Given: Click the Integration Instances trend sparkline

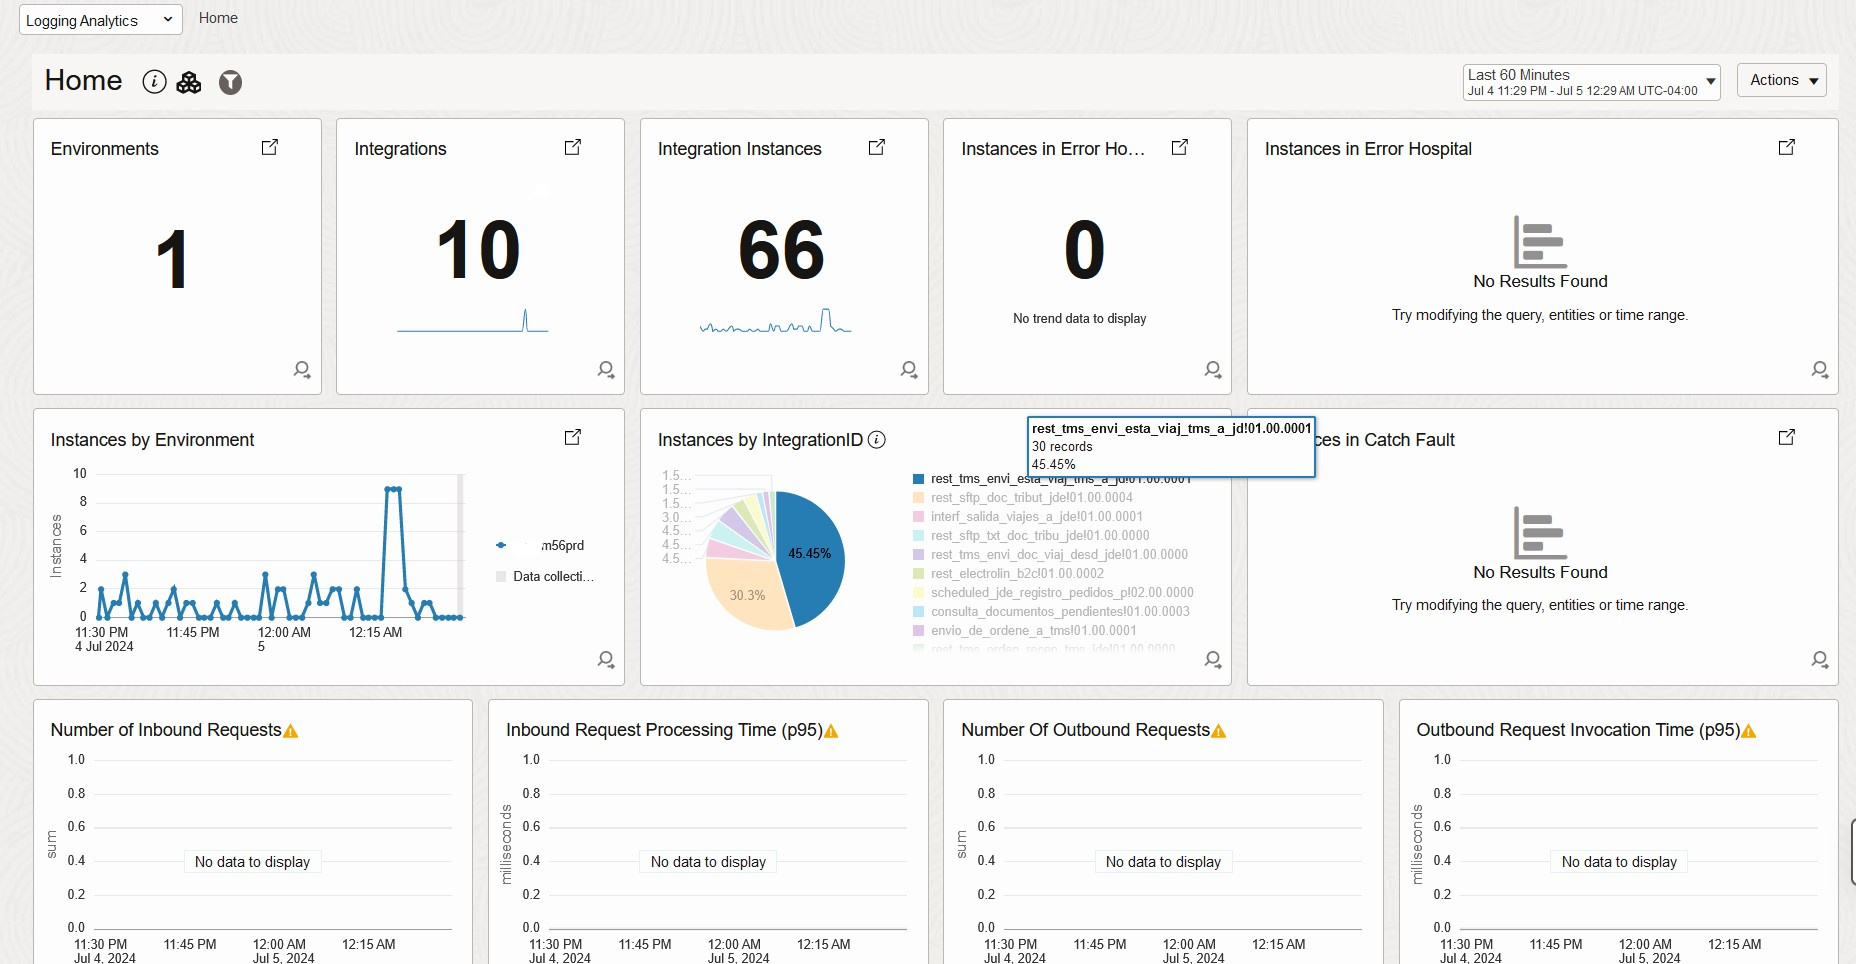Looking at the screenshot, I should coord(776,321).
